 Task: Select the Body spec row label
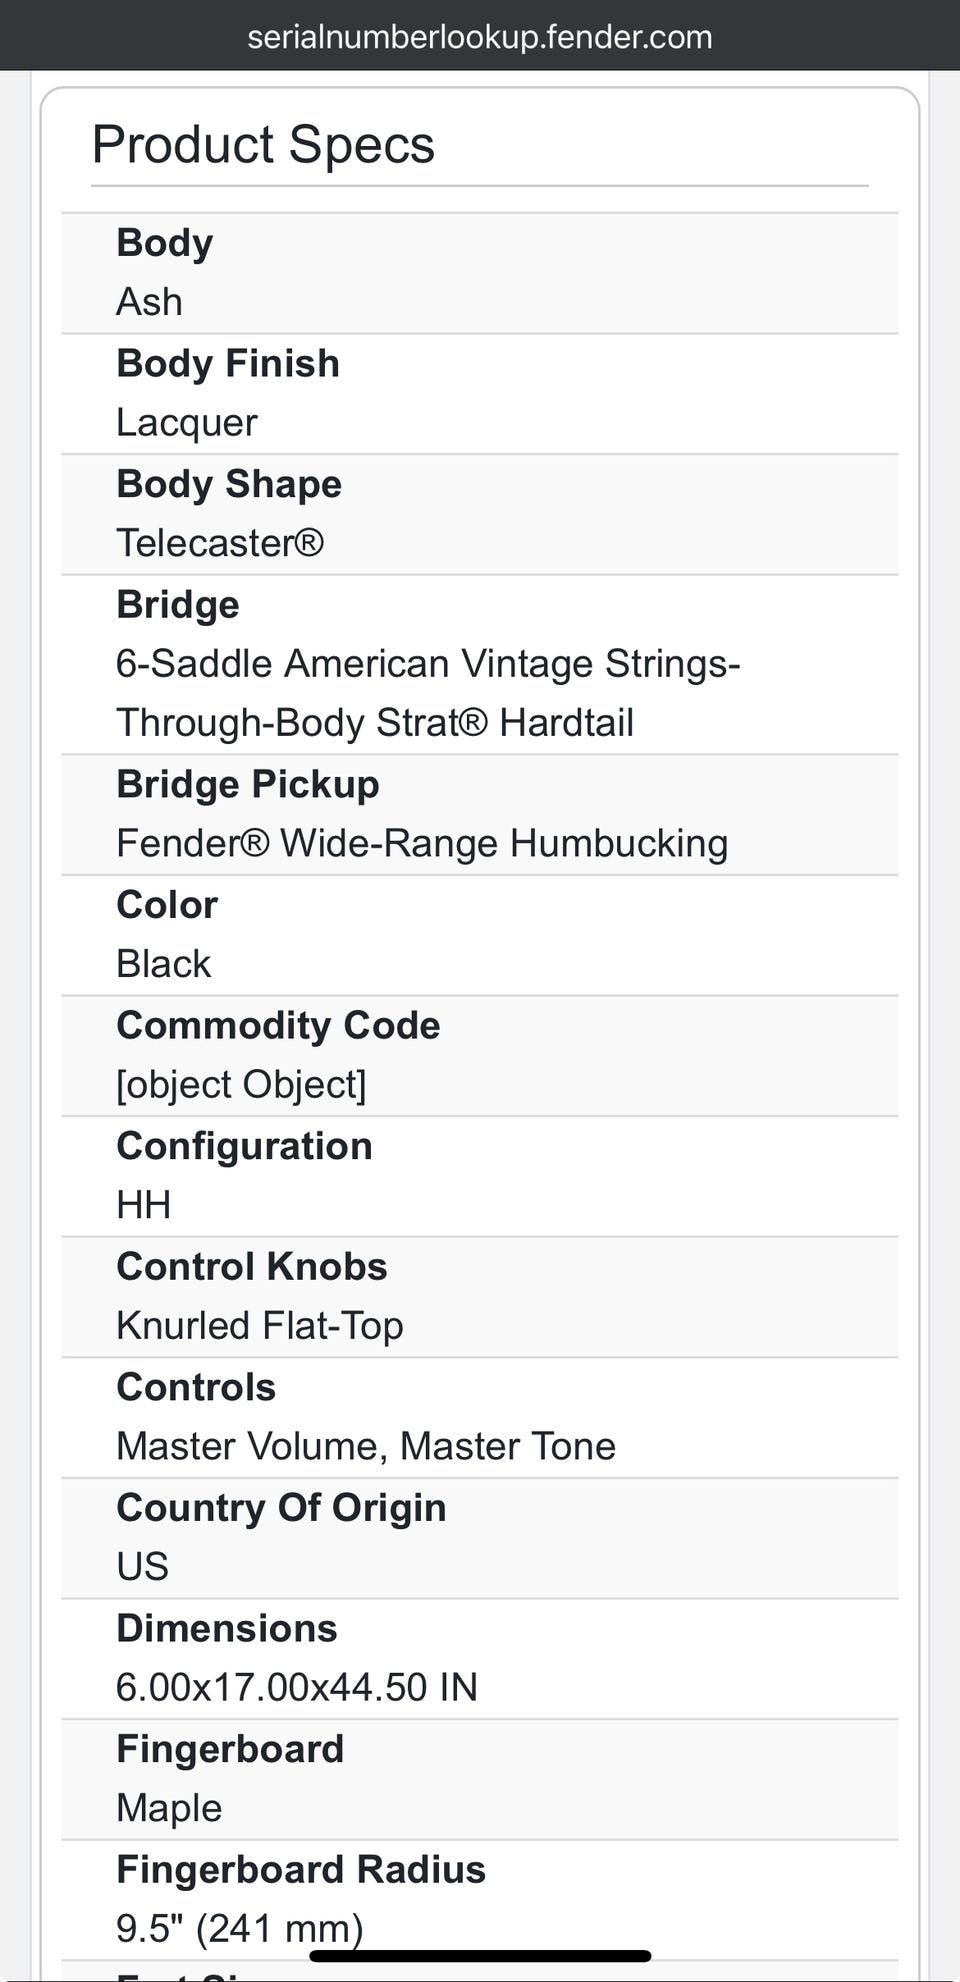[165, 243]
